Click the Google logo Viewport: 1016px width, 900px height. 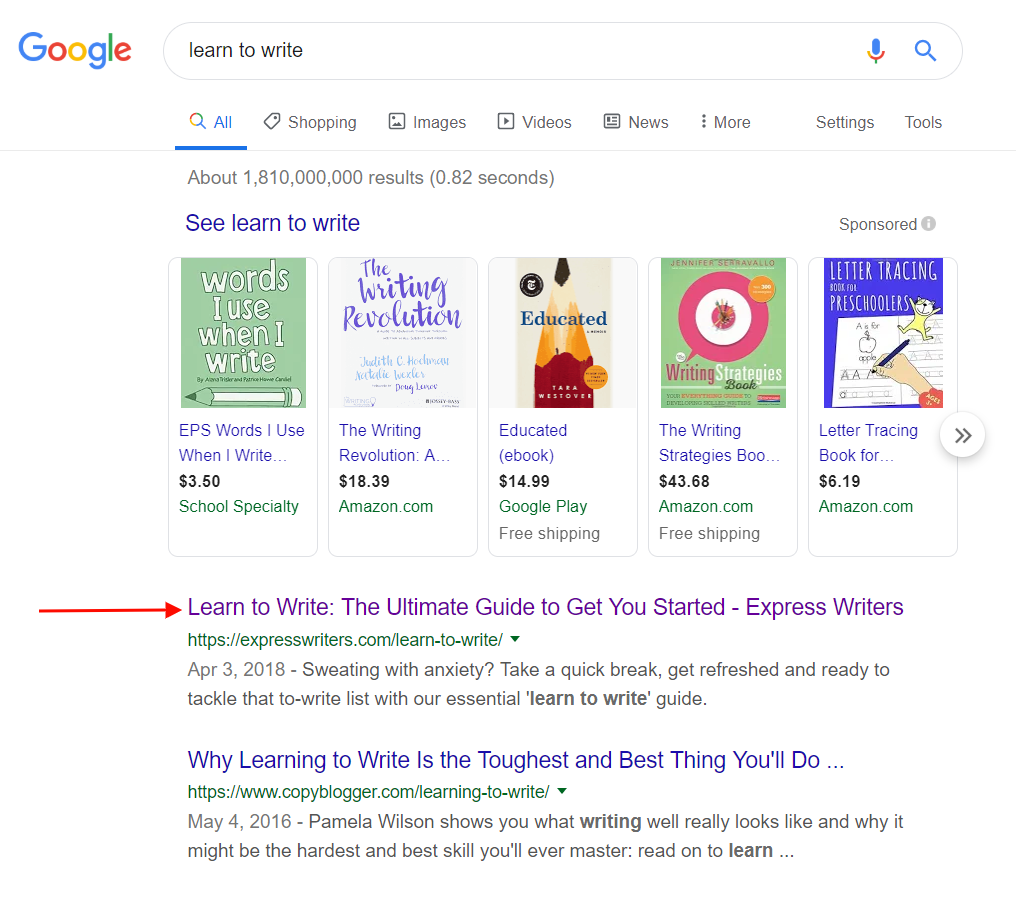(x=75, y=50)
